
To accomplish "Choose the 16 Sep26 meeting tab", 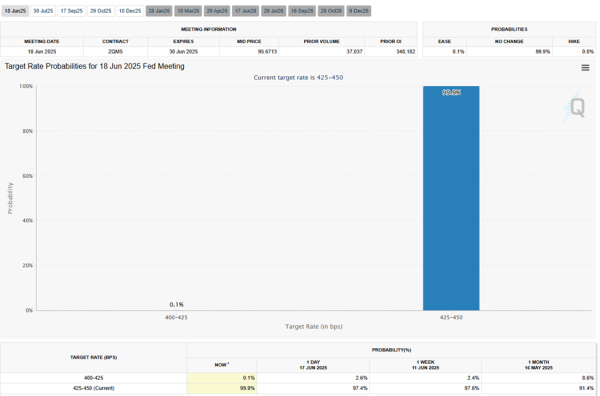I will 302,11.
